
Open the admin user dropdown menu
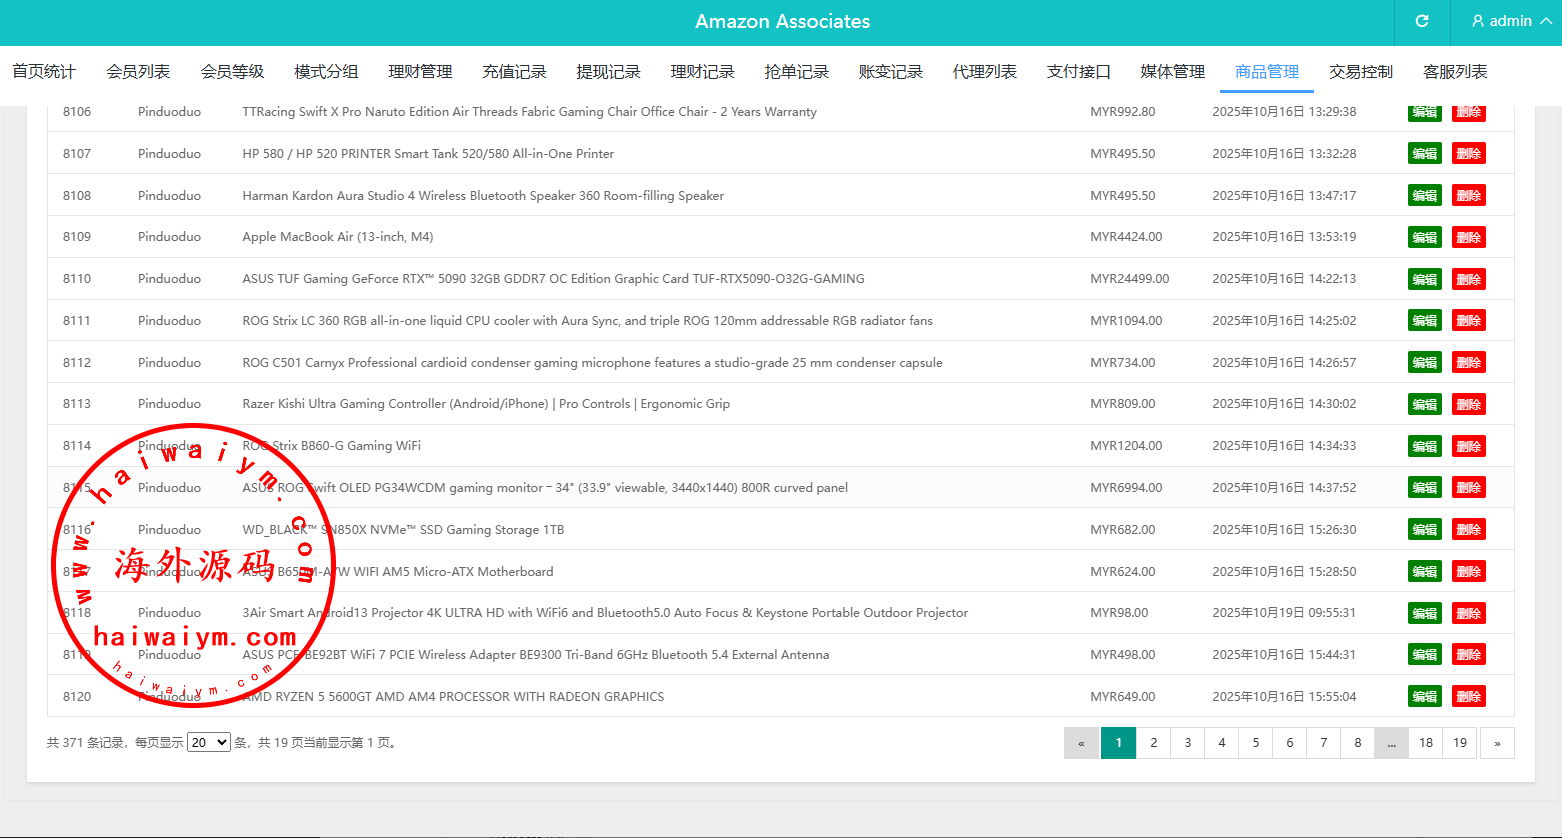coord(1511,21)
